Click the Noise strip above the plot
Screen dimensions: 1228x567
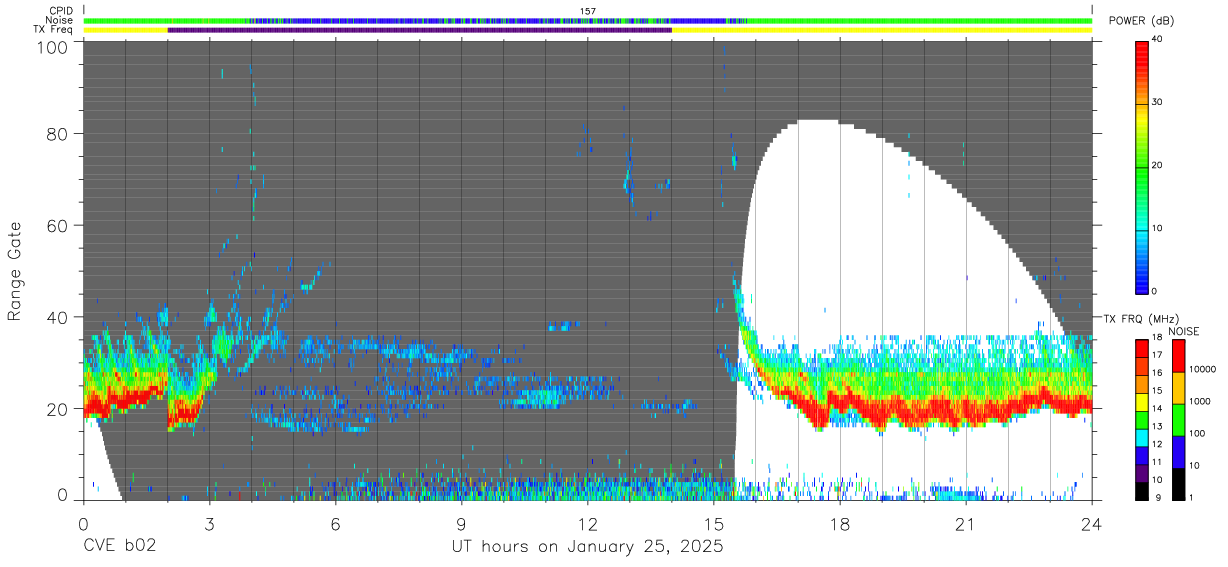pos(588,20)
